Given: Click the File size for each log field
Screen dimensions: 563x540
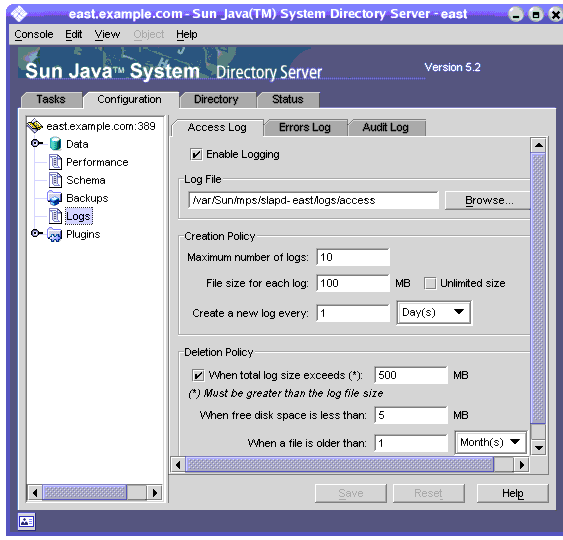Looking at the screenshot, I should 353,283.
